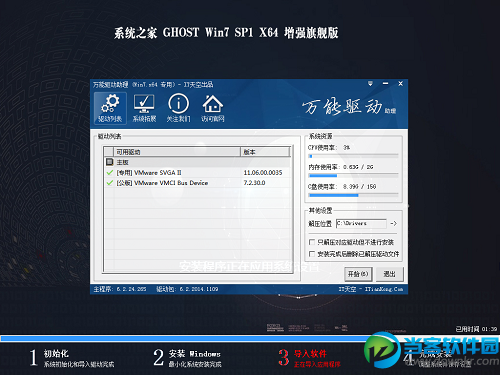Open the 关注我们 info icon
500x375 pixels.
tap(178, 108)
